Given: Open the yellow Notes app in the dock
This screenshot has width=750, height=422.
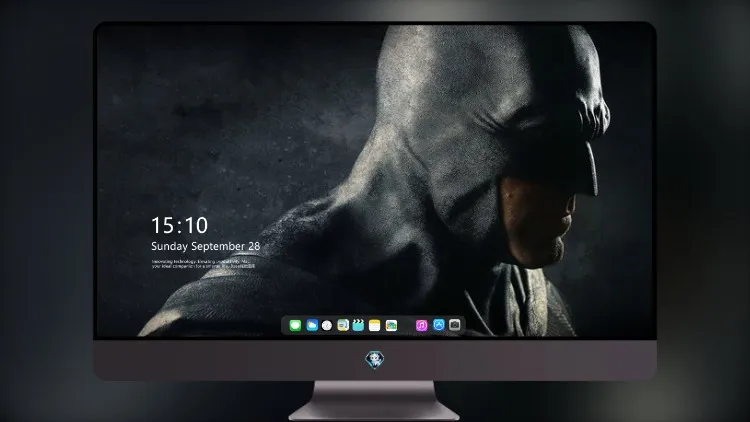Looking at the screenshot, I should coord(375,325).
